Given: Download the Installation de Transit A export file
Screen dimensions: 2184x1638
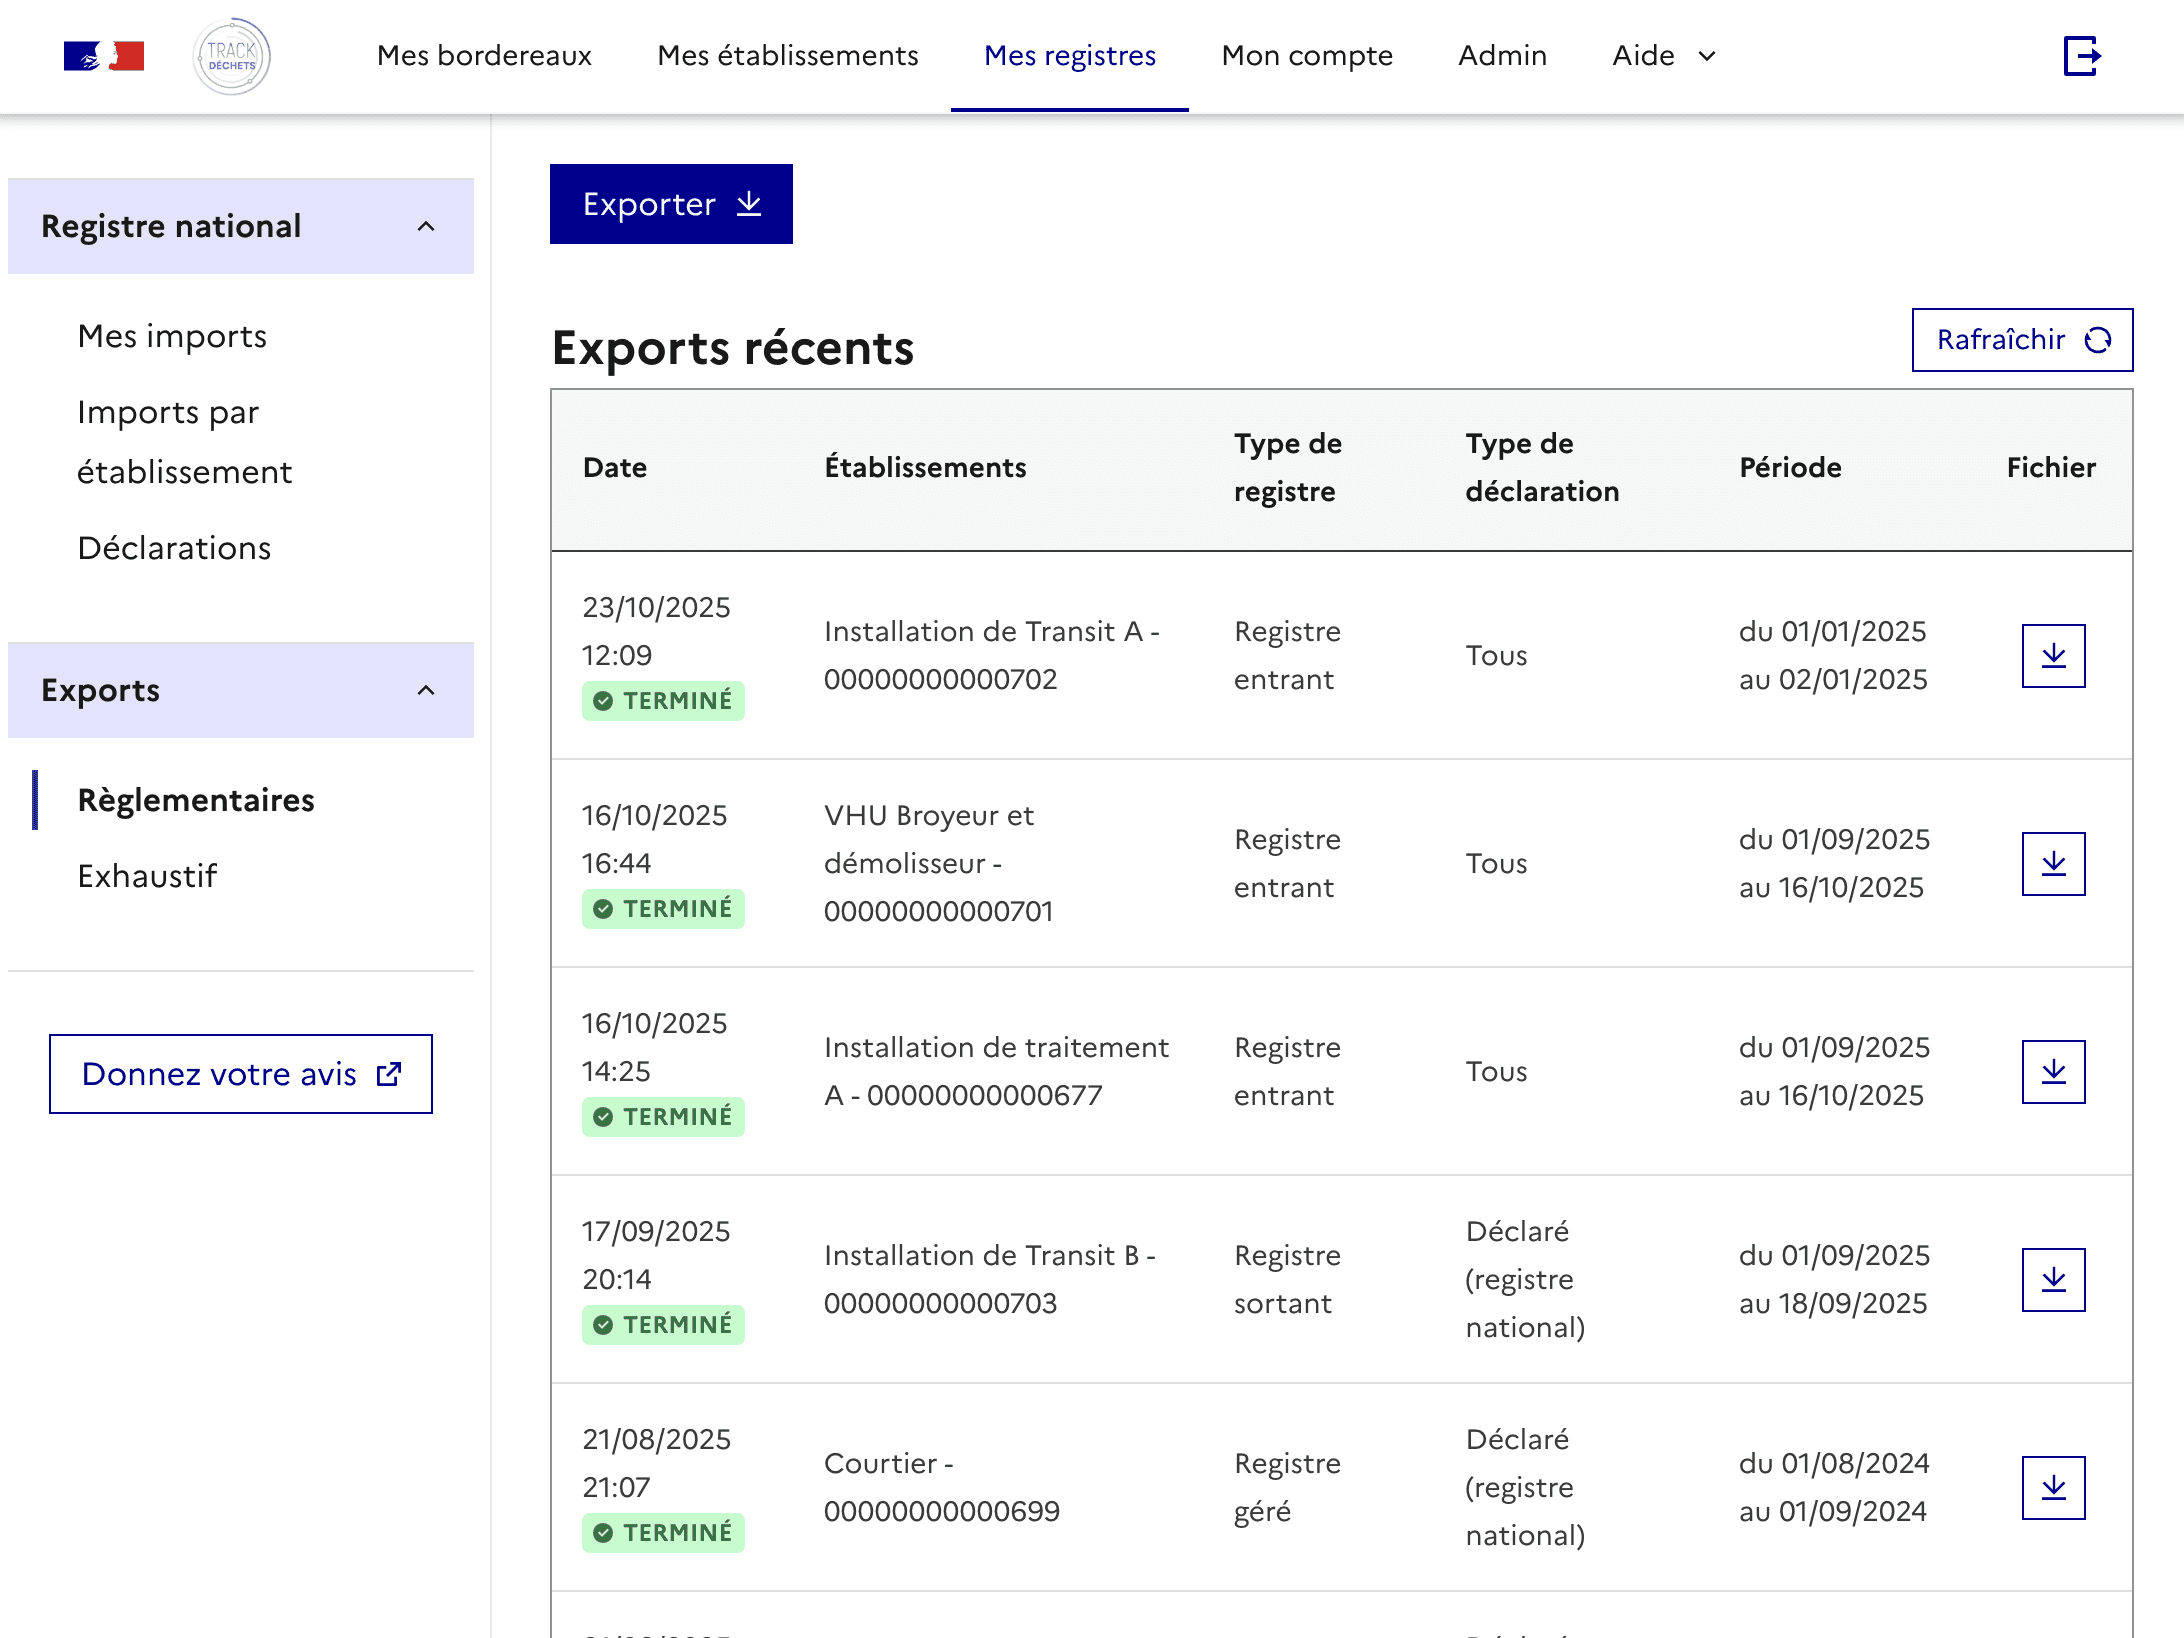Looking at the screenshot, I should (2054, 655).
